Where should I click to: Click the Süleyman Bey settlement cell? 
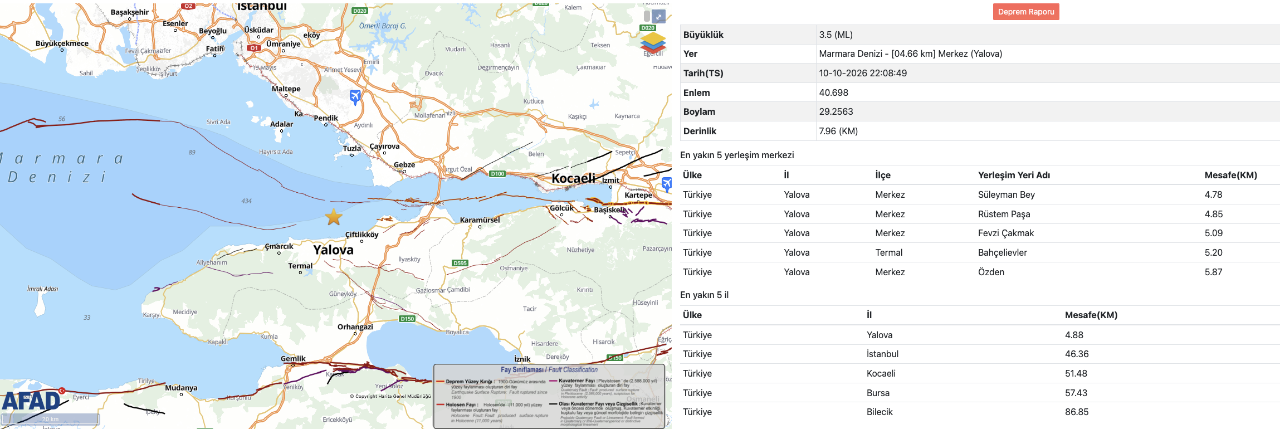click(1006, 195)
